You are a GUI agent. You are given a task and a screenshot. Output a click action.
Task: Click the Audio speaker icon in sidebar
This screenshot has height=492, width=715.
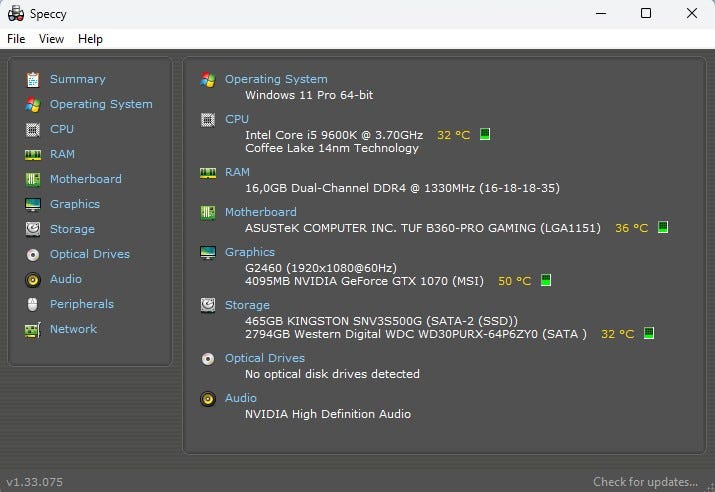(x=33, y=280)
